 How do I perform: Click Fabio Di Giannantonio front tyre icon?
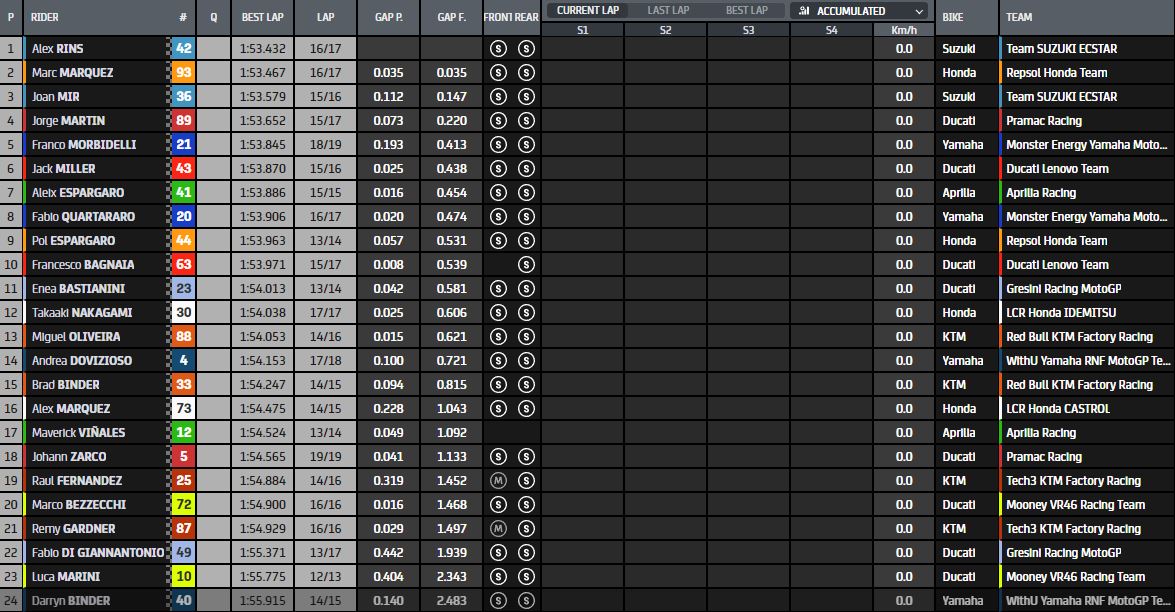click(x=498, y=552)
